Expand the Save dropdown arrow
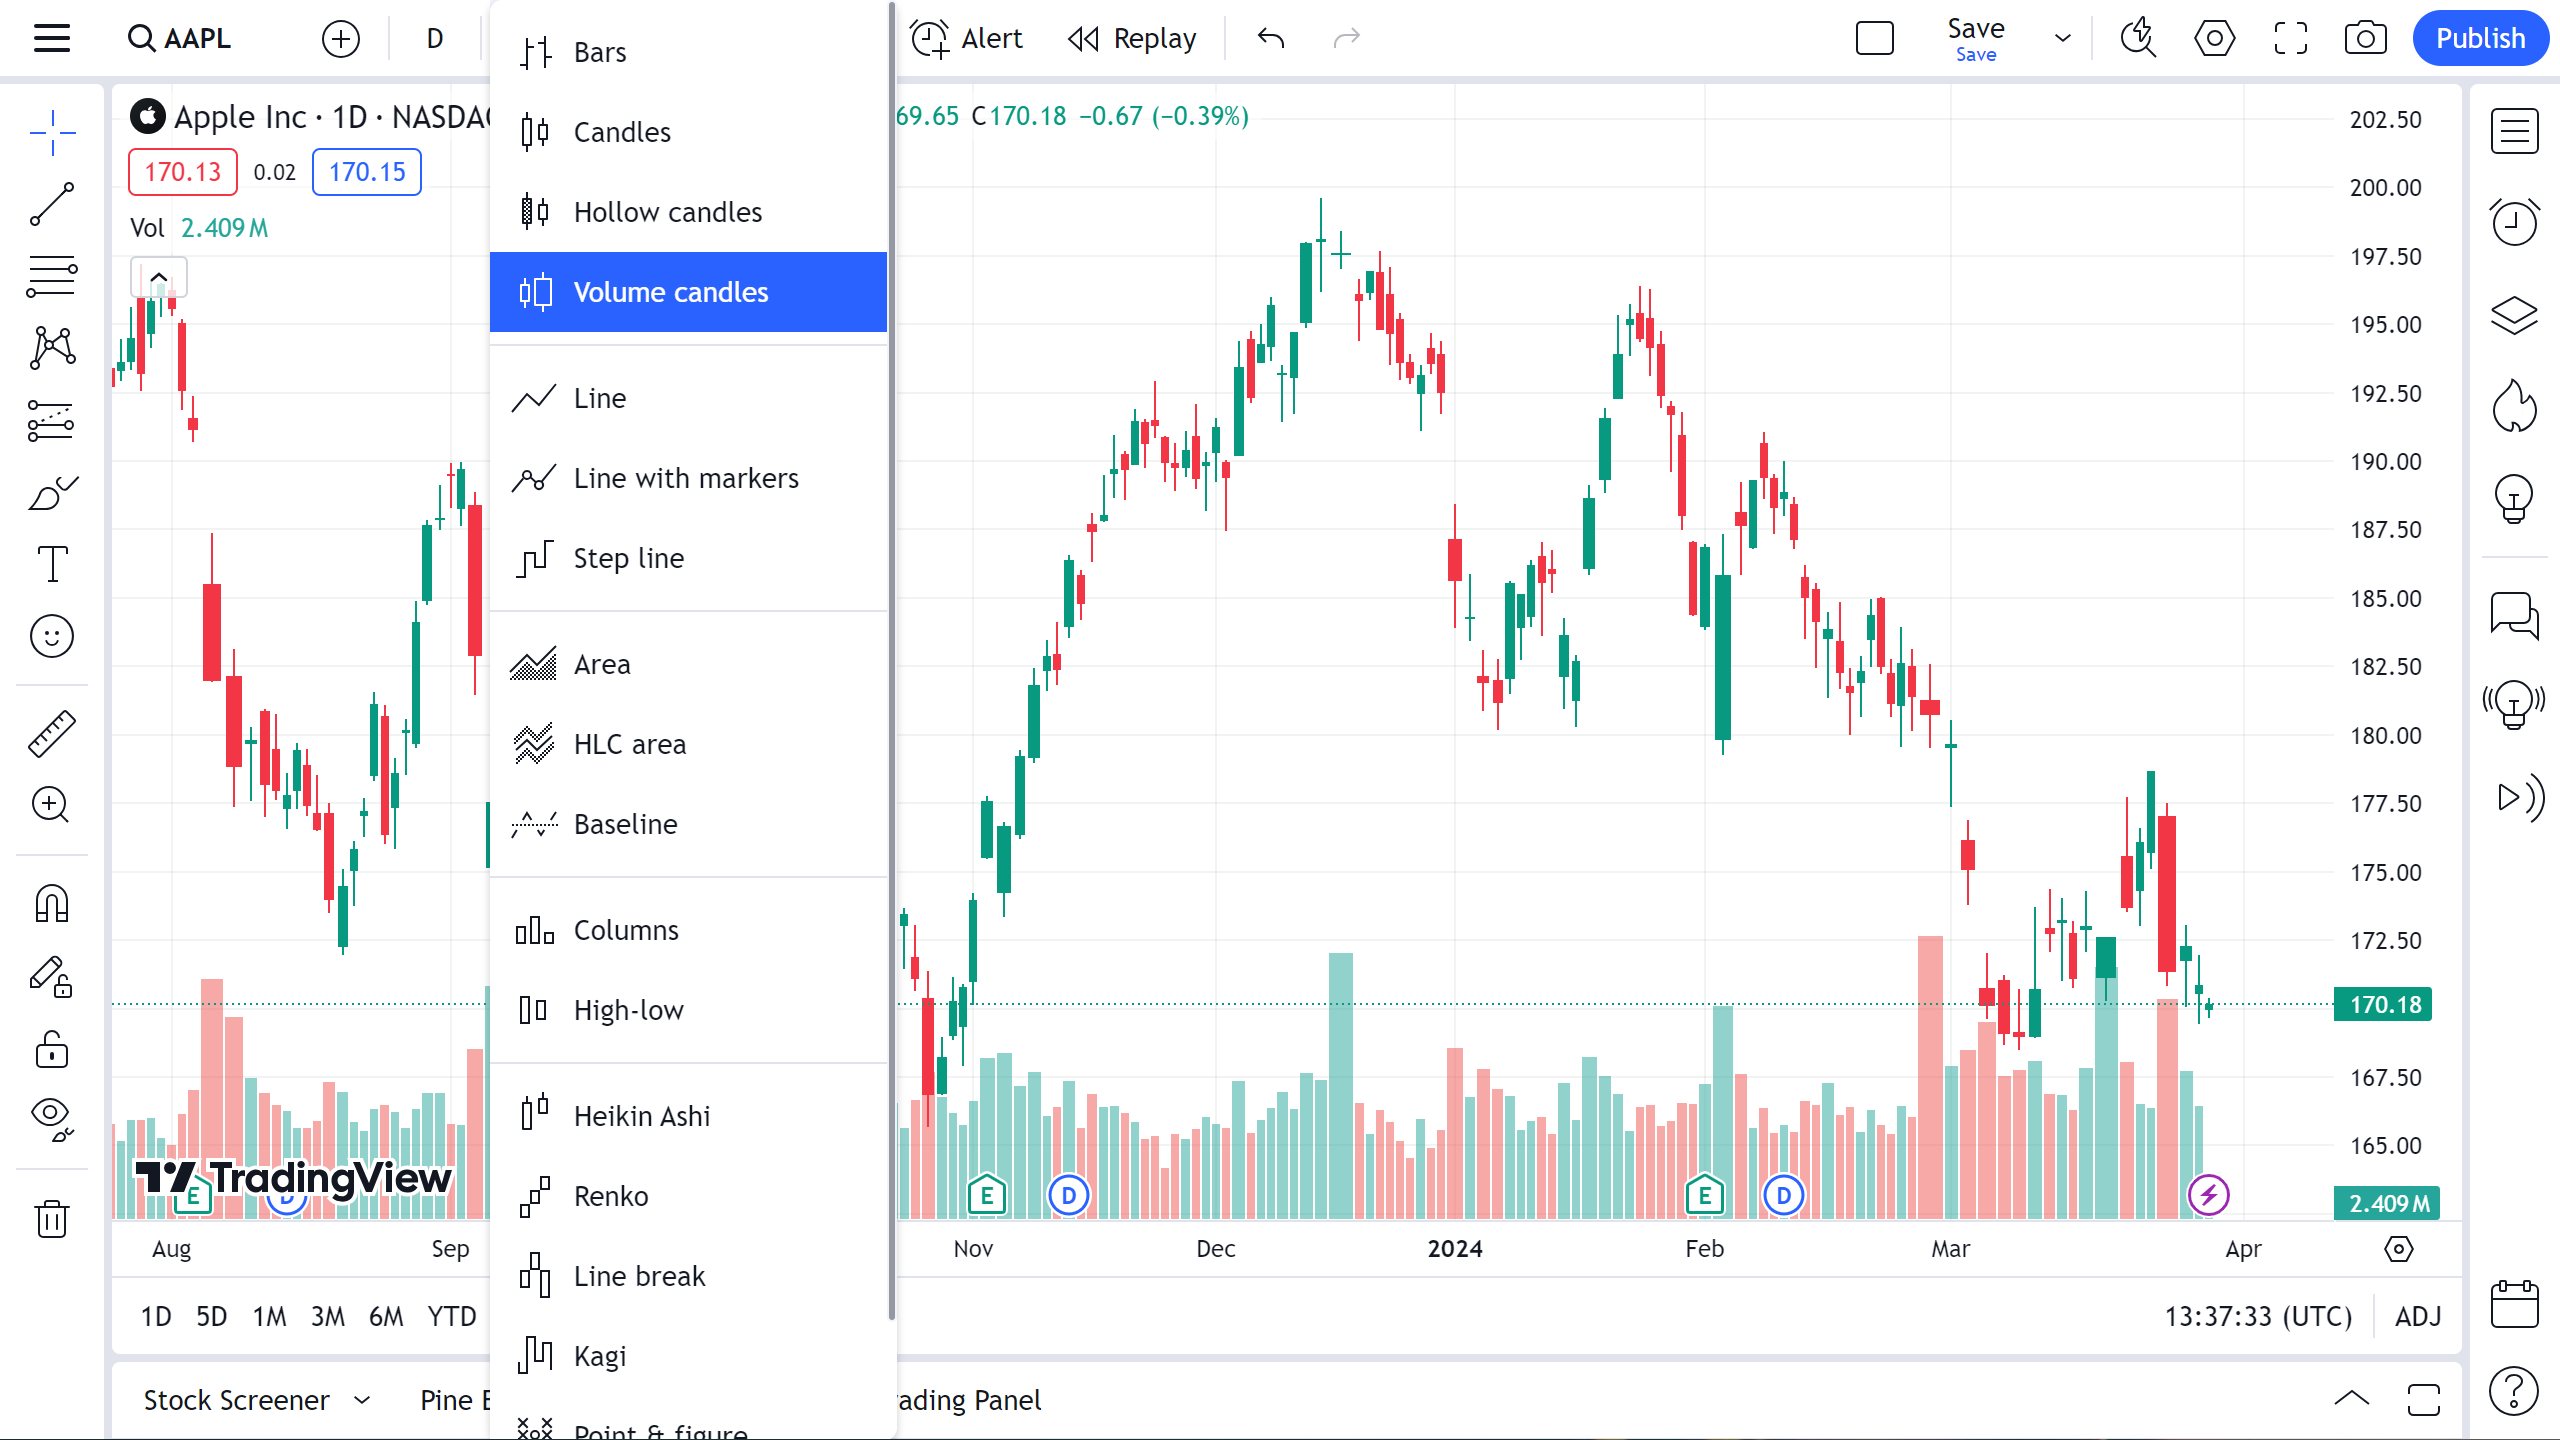Image resolution: width=2560 pixels, height=1440 pixels. 2062,39
